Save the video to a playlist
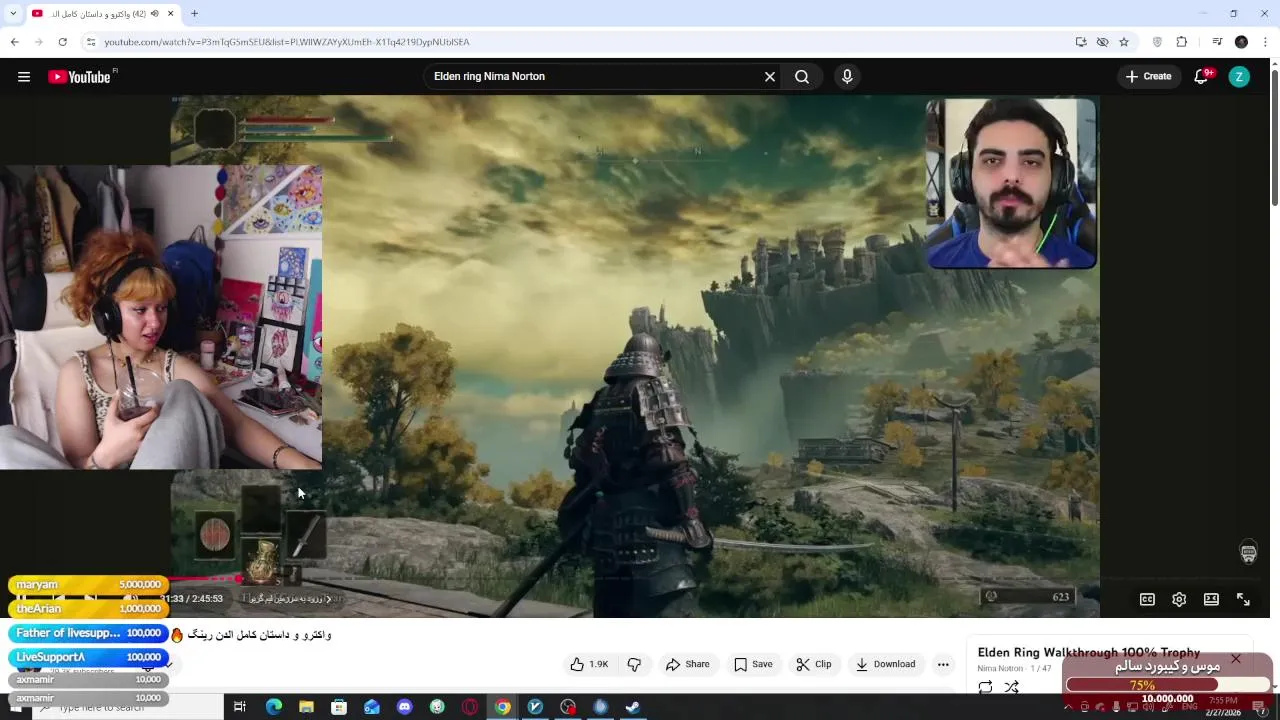The width and height of the screenshot is (1280, 720). pos(752,664)
